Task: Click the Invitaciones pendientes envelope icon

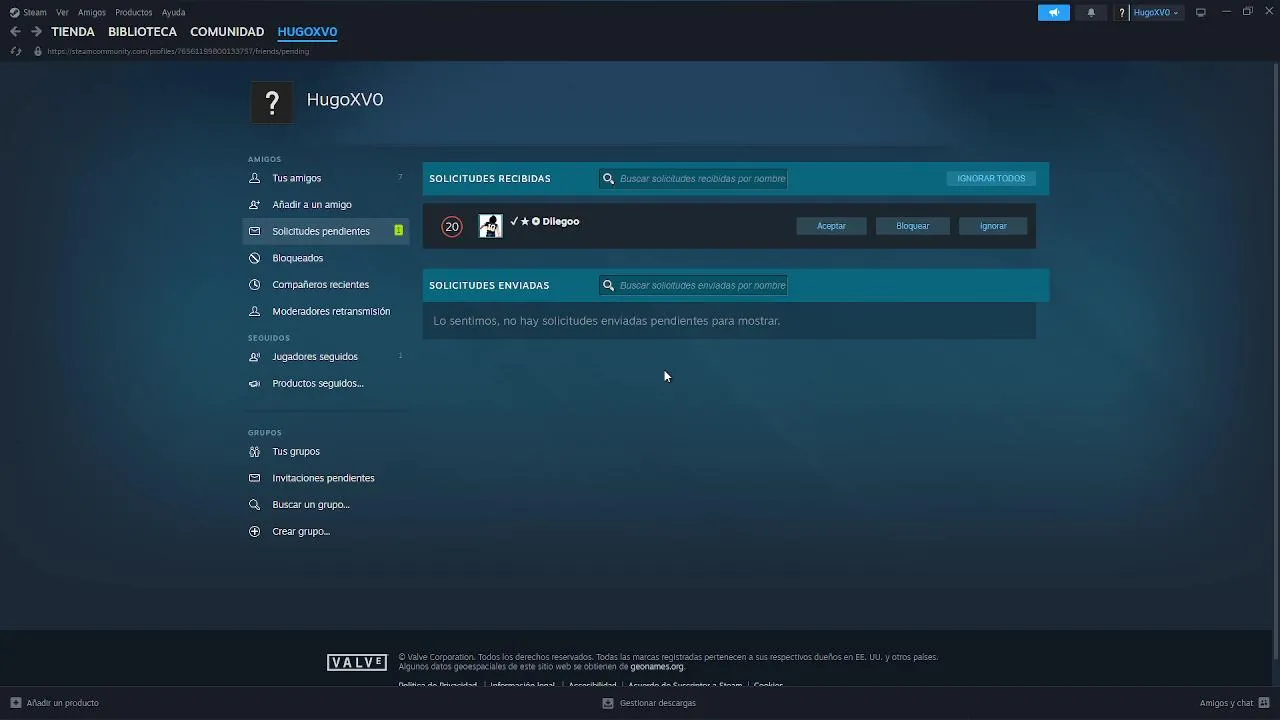Action: 254,478
